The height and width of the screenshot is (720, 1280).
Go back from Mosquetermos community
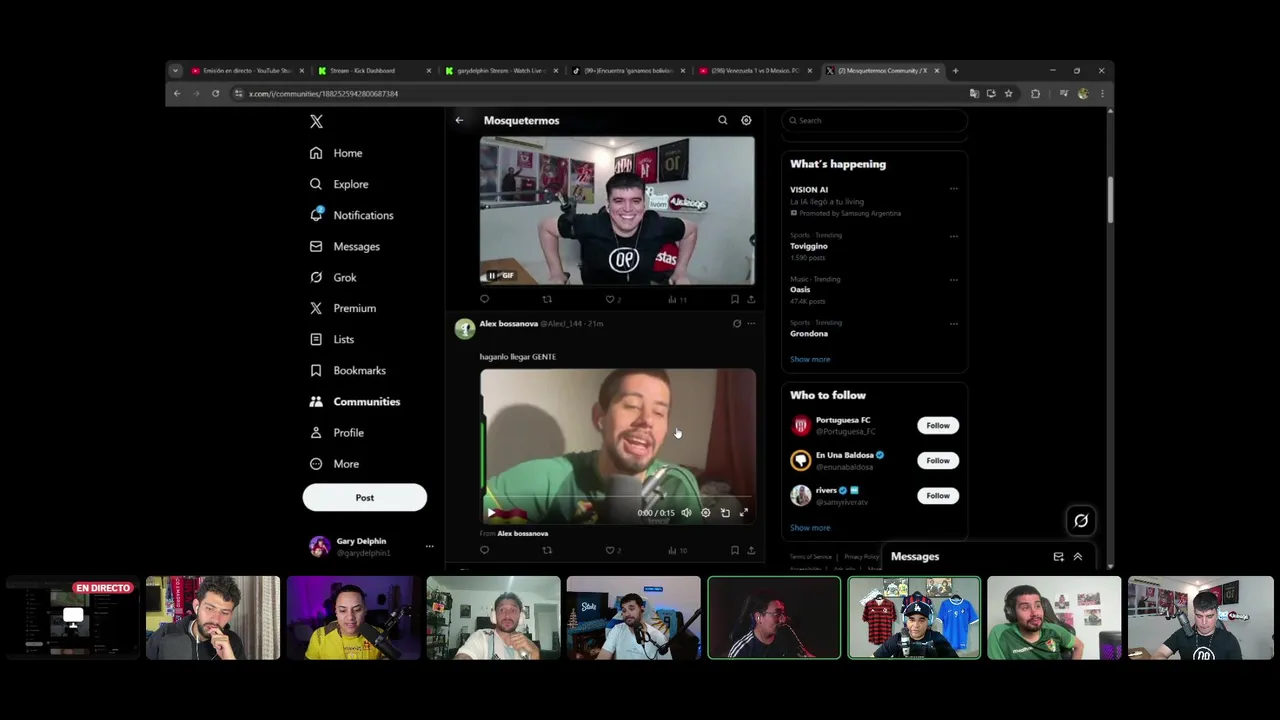tap(459, 120)
